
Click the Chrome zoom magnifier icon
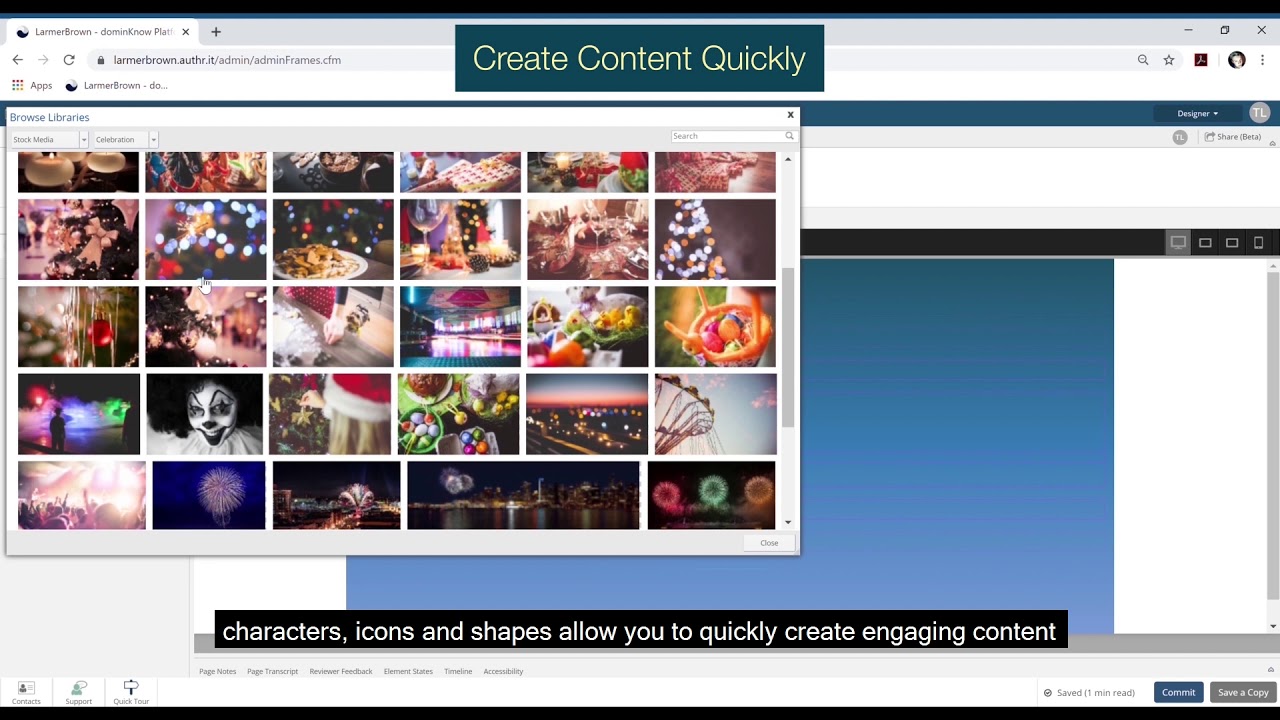coord(1143,60)
